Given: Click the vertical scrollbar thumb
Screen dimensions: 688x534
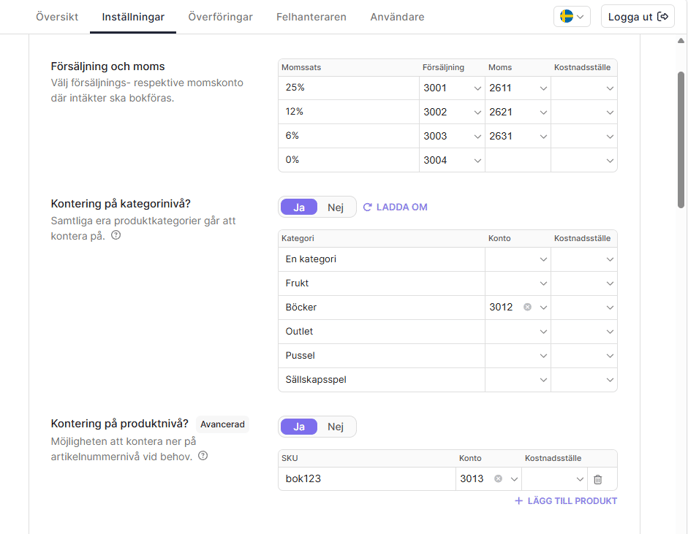Looking at the screenshot, I should 681,140.
